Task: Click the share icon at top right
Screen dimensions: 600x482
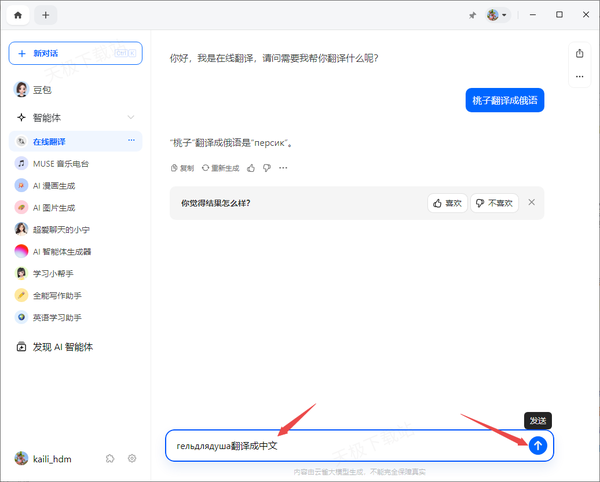Action: (x=579, y=53)
